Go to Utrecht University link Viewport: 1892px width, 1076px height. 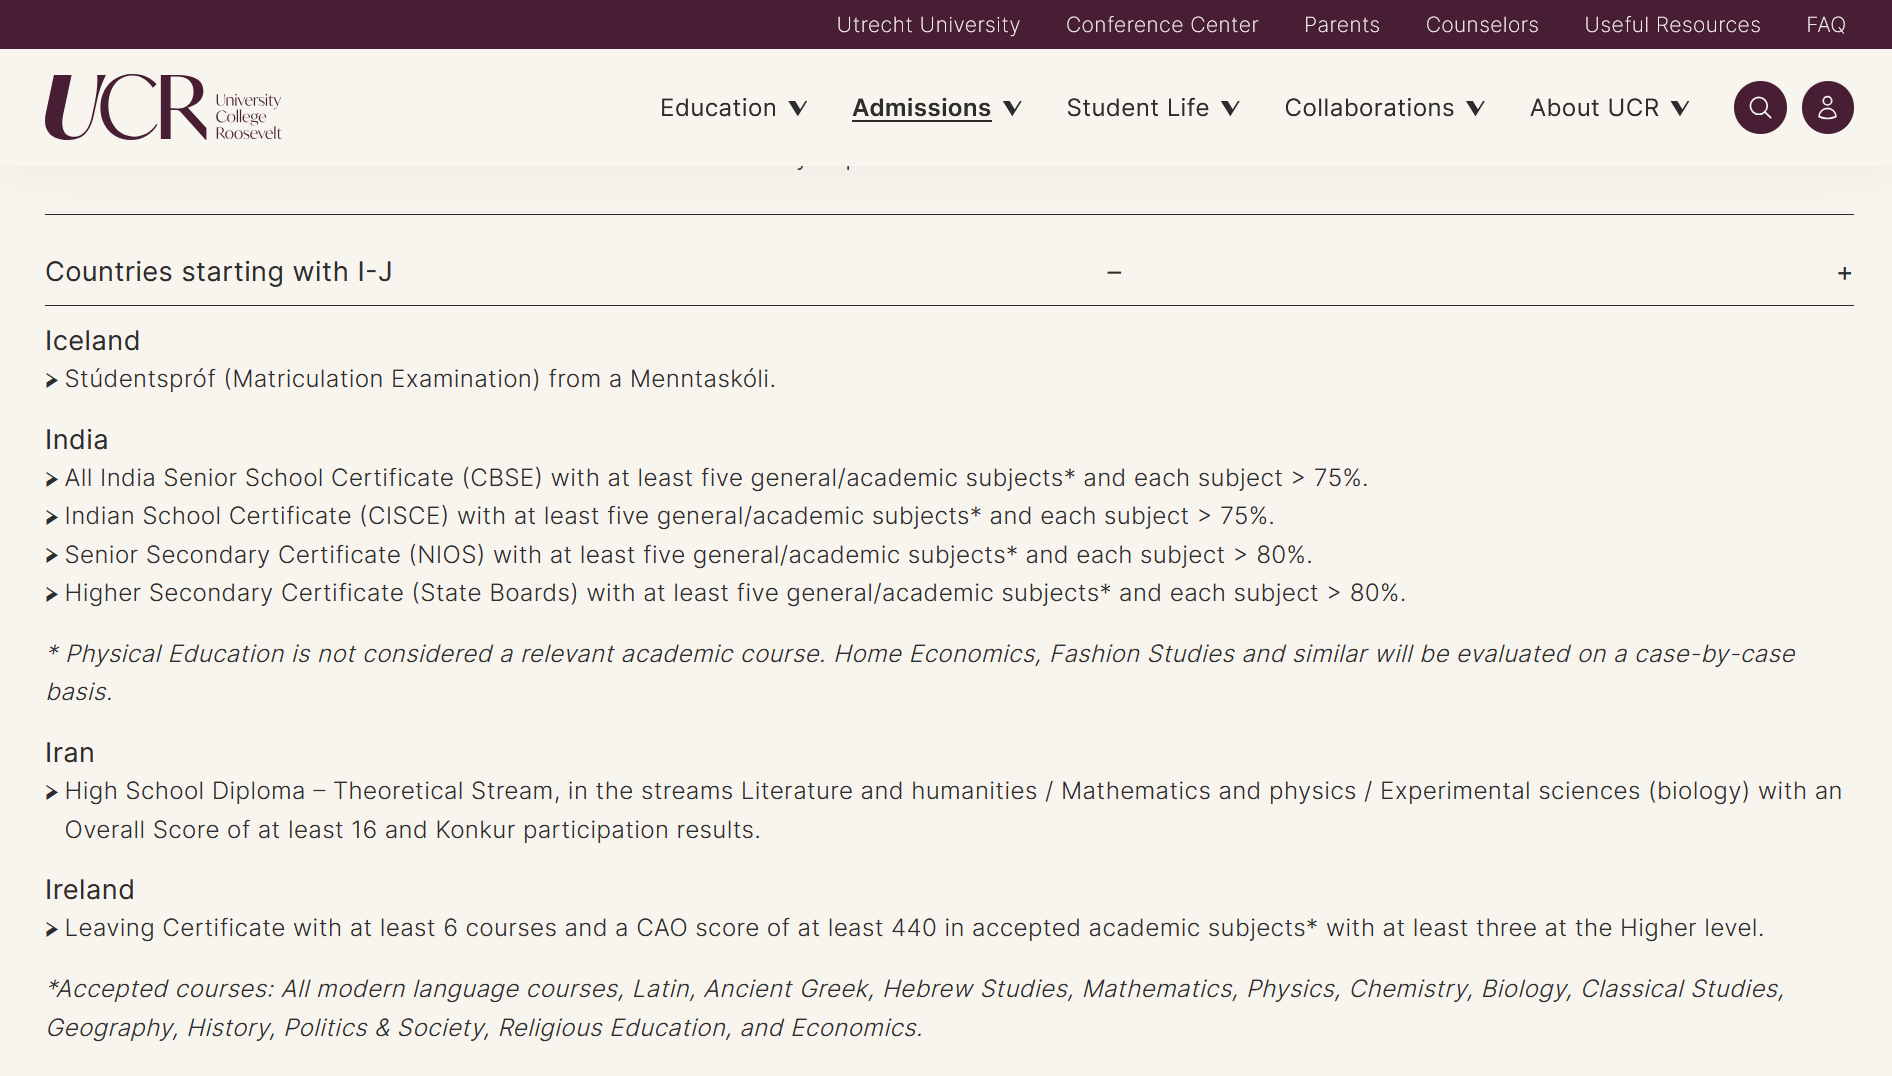click(x=928, y=25)
